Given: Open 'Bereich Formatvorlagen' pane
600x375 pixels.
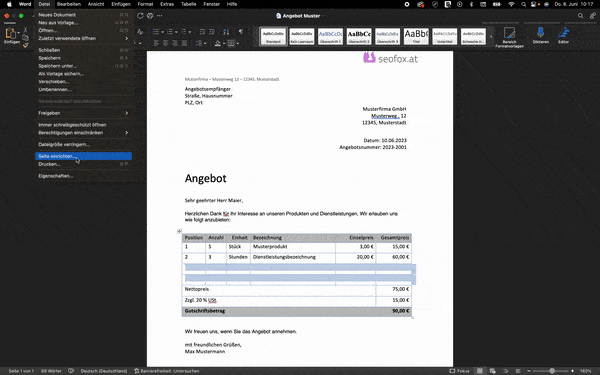Looking at the screenshot, I should 509,37.
